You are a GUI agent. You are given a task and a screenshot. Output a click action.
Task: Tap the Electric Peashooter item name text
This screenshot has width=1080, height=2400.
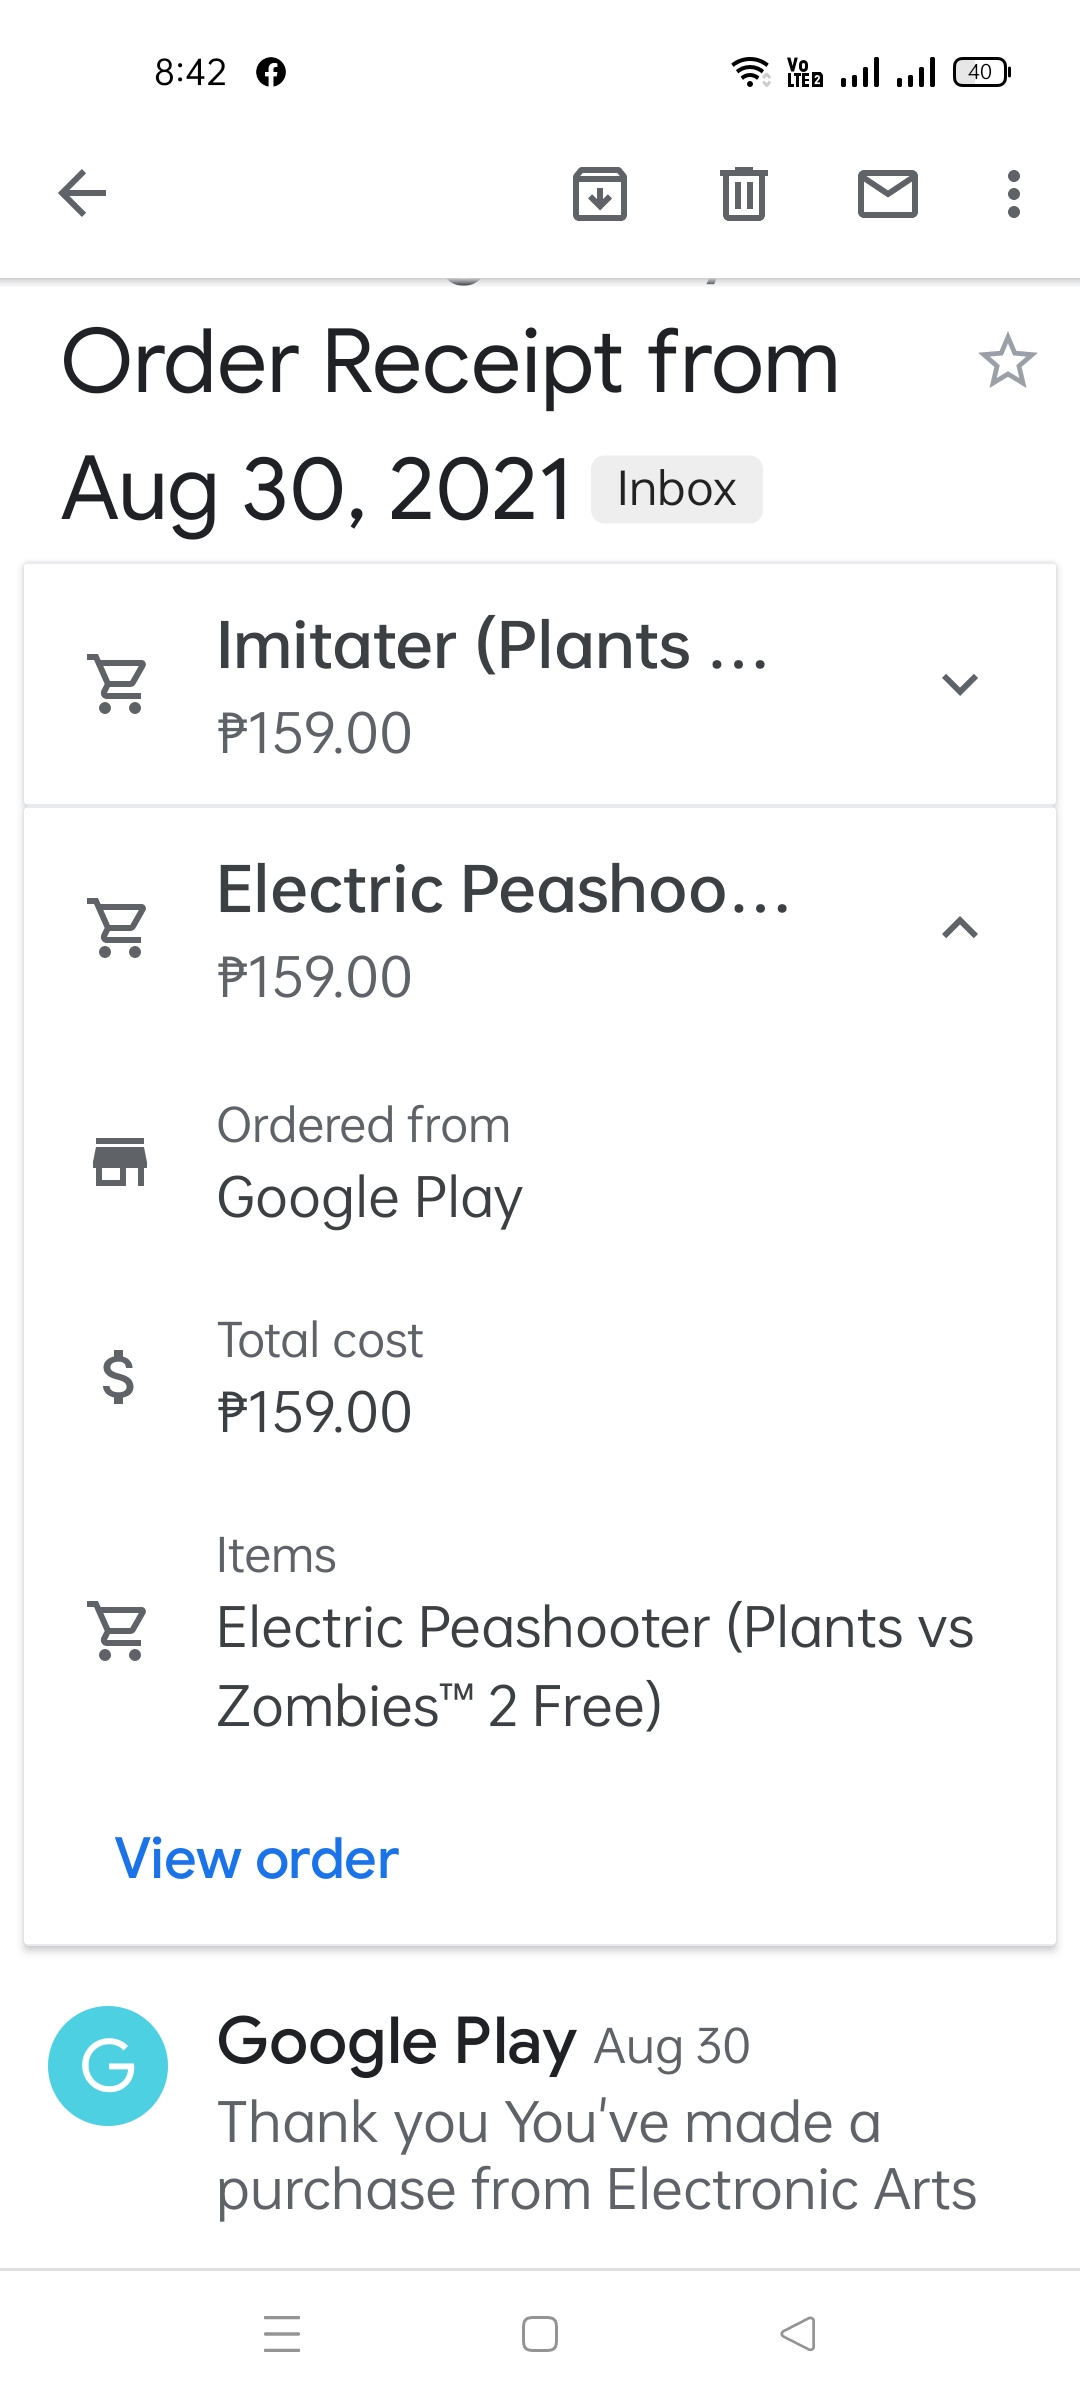[x=594, y=1666]
